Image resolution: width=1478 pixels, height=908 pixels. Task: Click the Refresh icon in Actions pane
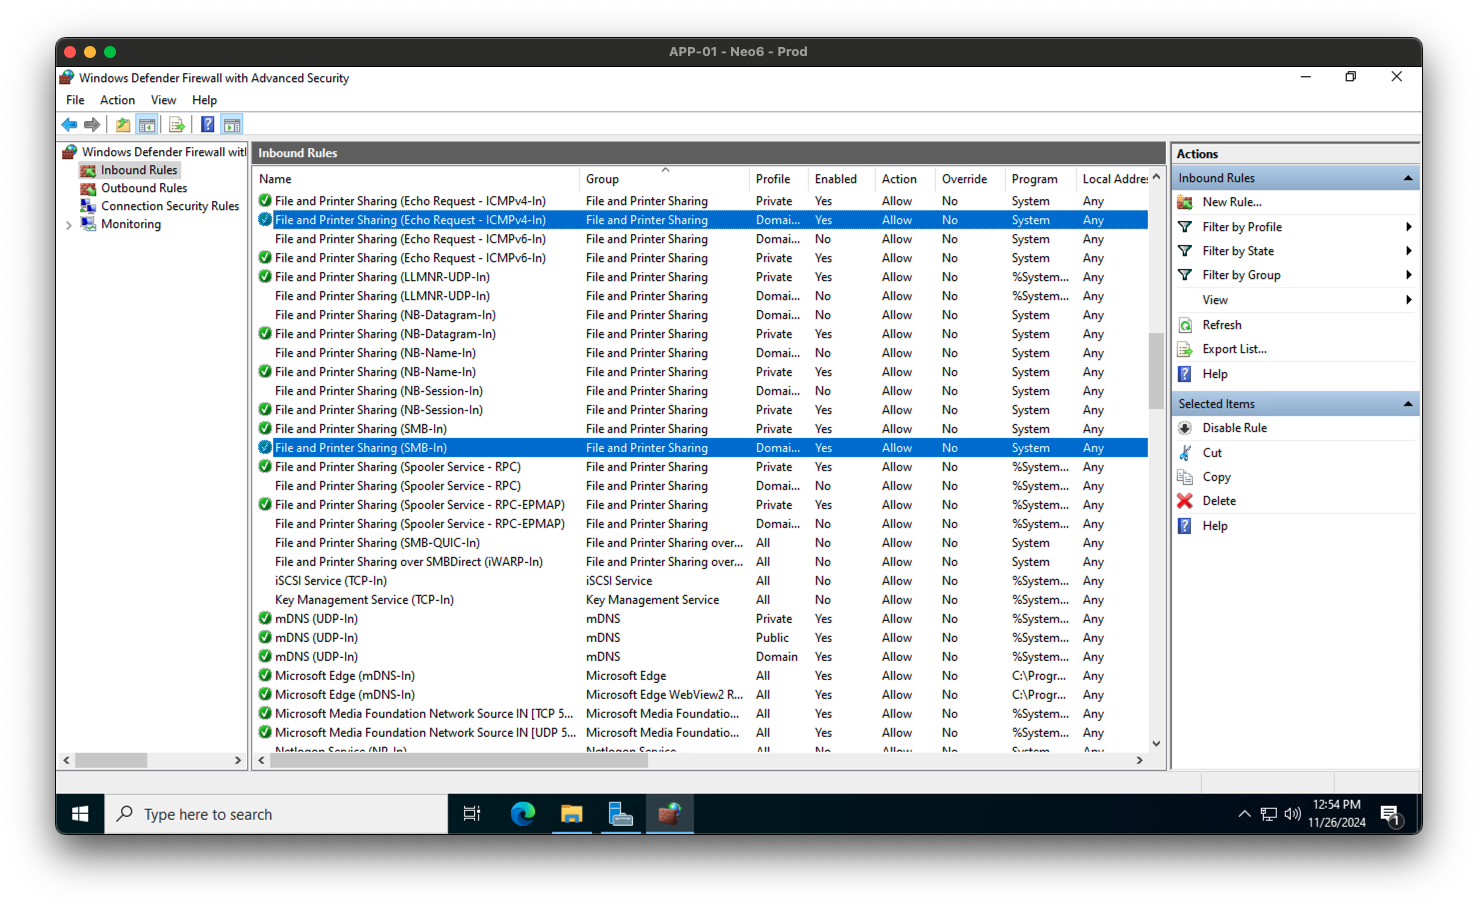pyautogui.click(x=1186, y=324)
